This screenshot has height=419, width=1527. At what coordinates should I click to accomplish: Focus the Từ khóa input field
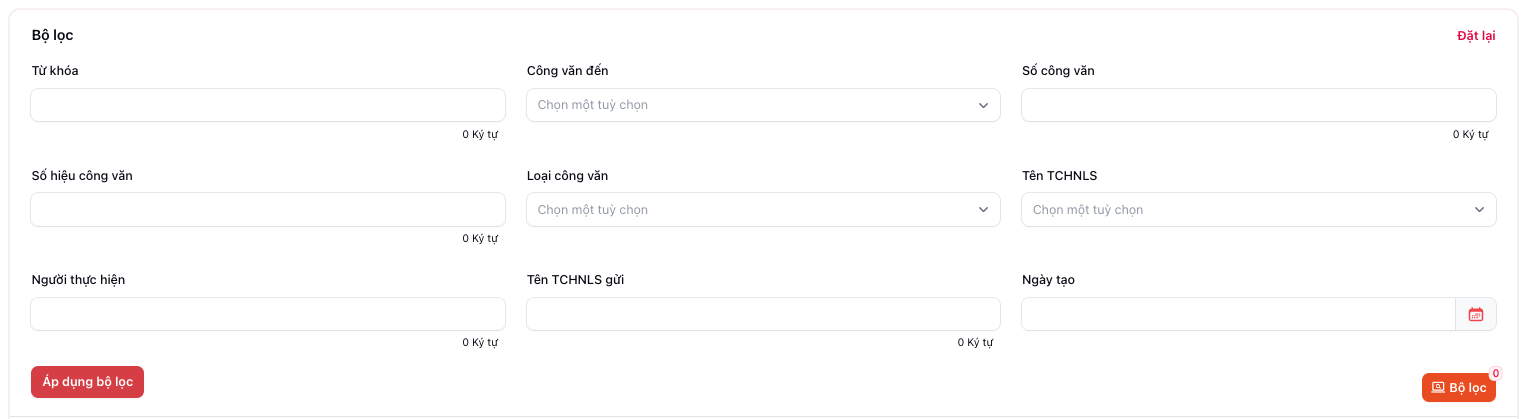coord(268,105)
